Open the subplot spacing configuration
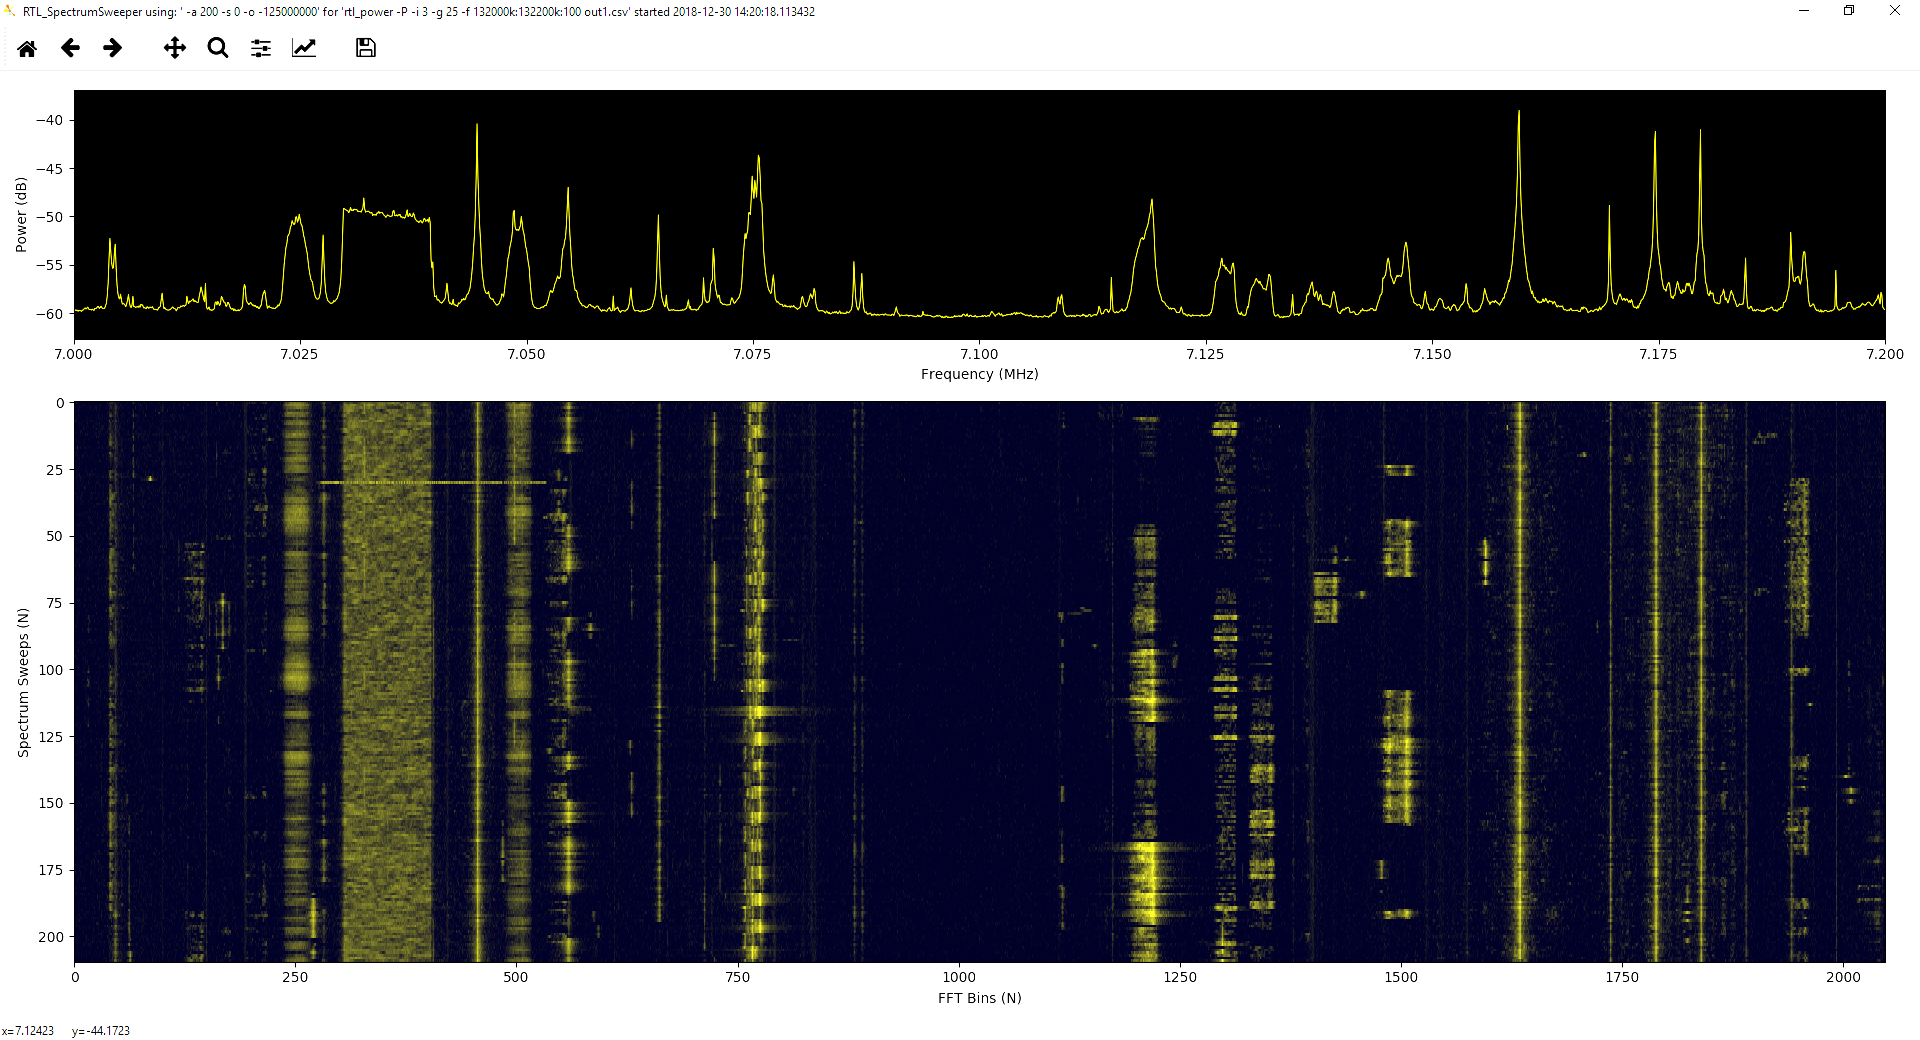The width and height of the screenshot is (1920, 1040). 260,47
